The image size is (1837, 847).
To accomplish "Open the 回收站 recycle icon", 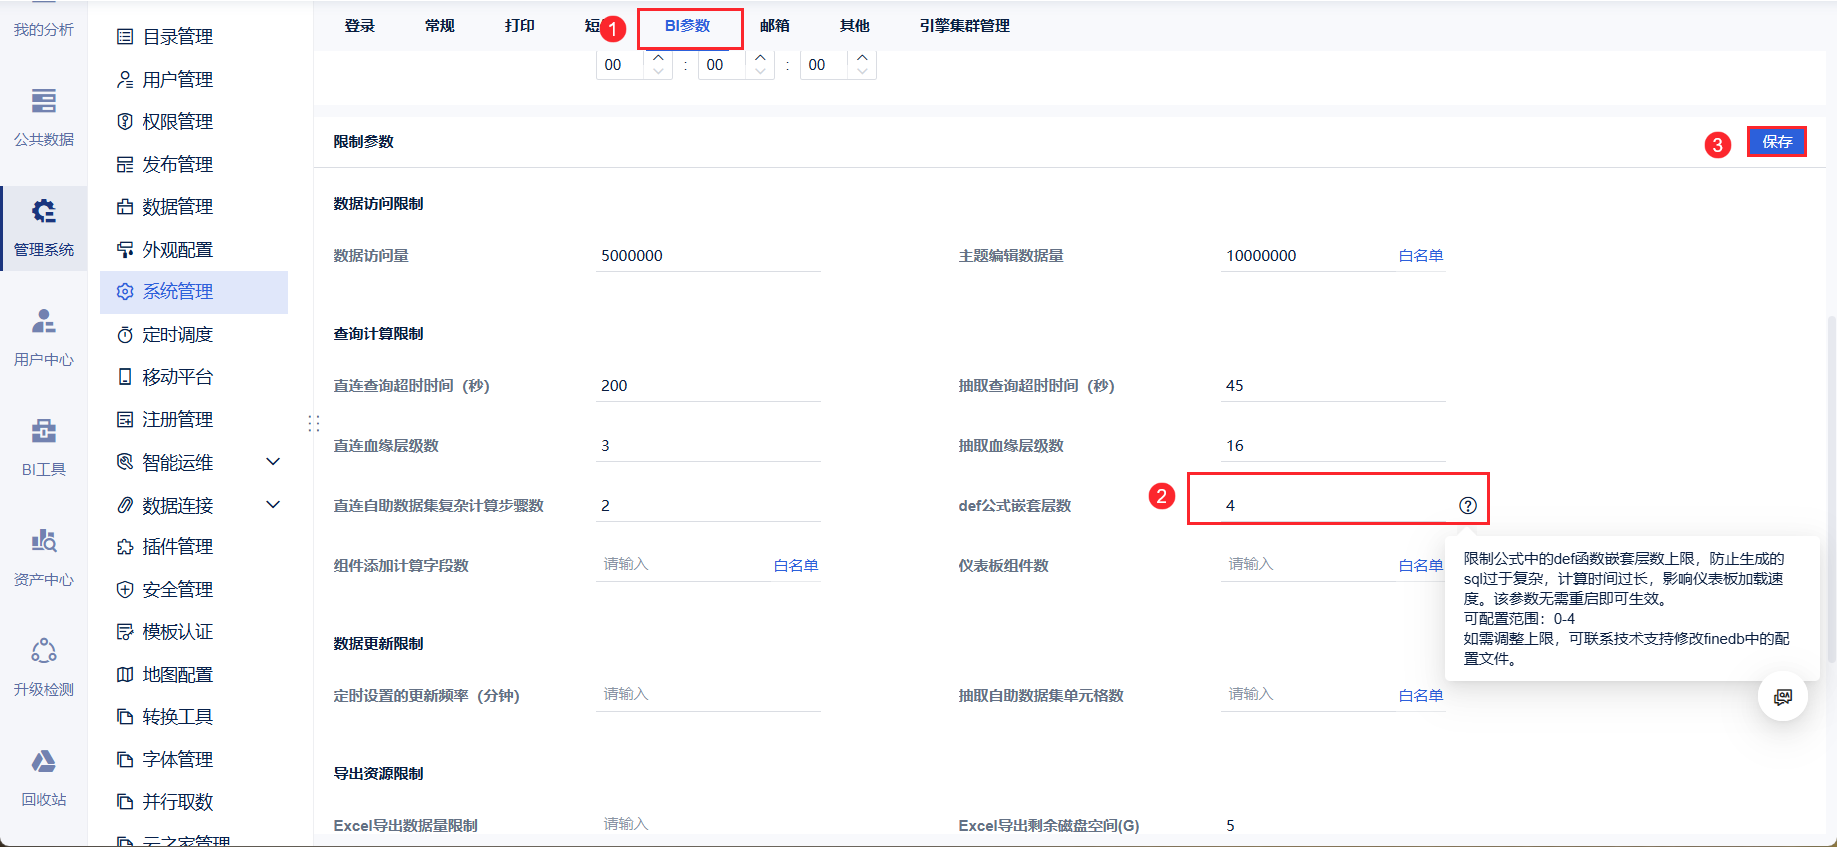I will click(44, 761).
